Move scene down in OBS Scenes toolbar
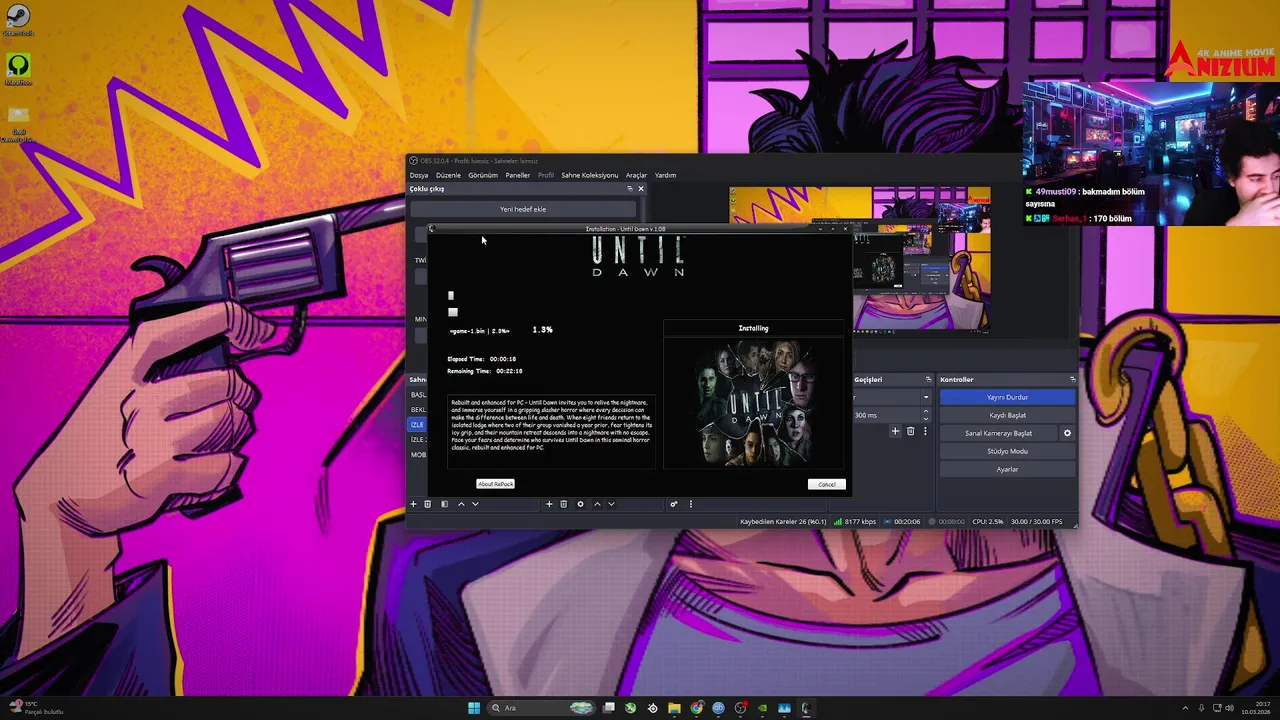 pos(475,504)
